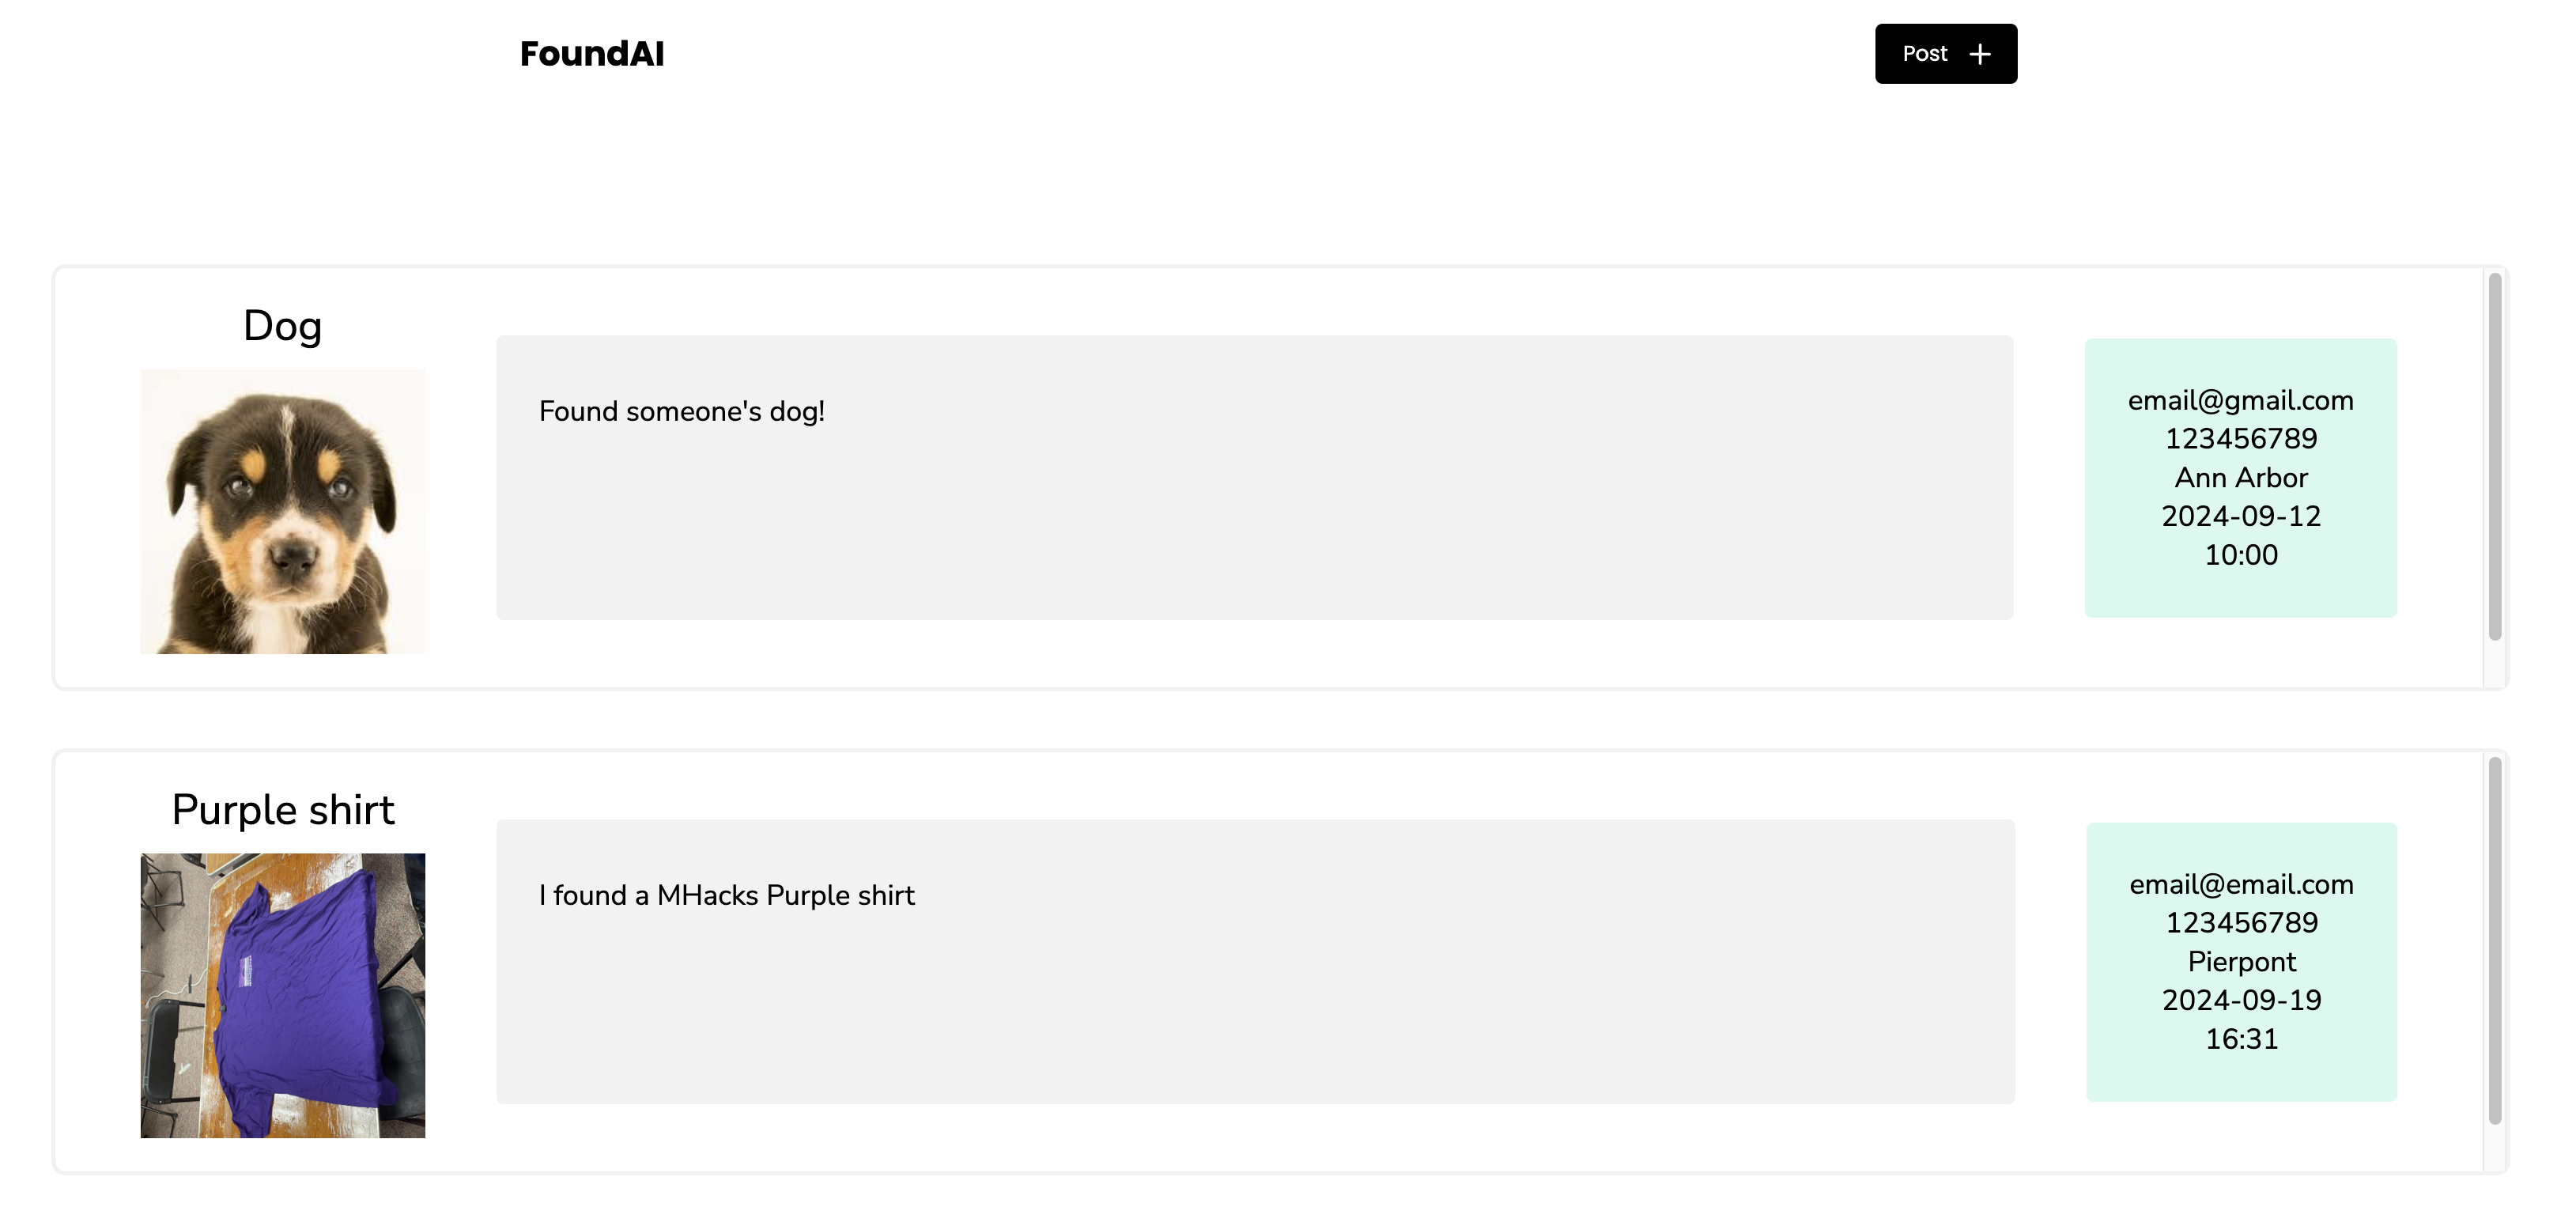
Task: Click the 16:31 time in shirt card
Action: click(2242, 1039)
